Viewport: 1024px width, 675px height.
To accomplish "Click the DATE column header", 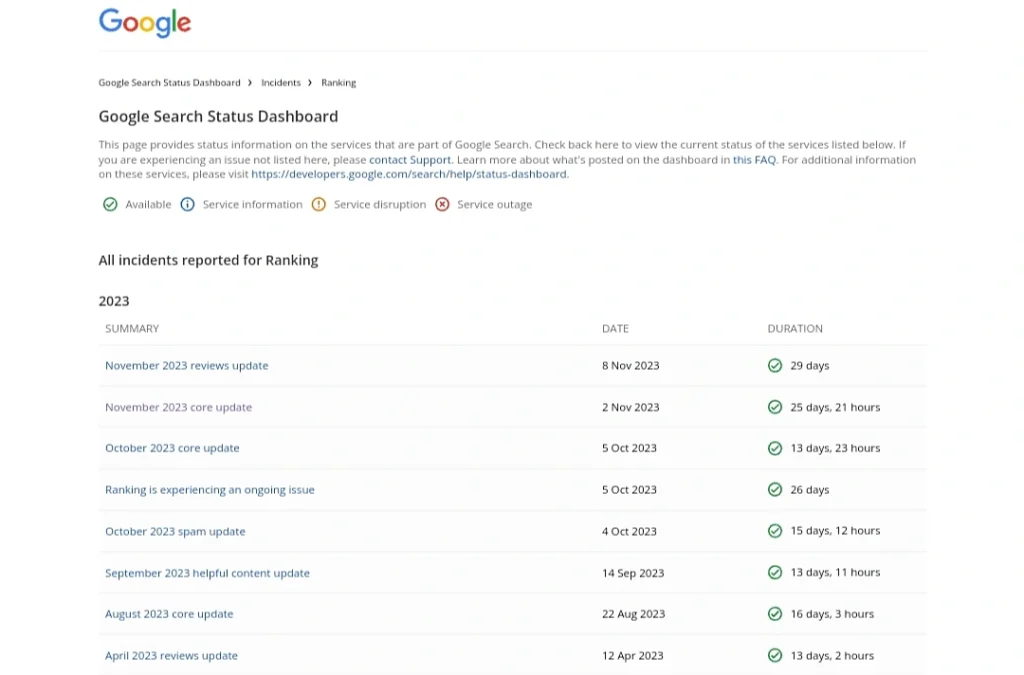I will 615,328.
